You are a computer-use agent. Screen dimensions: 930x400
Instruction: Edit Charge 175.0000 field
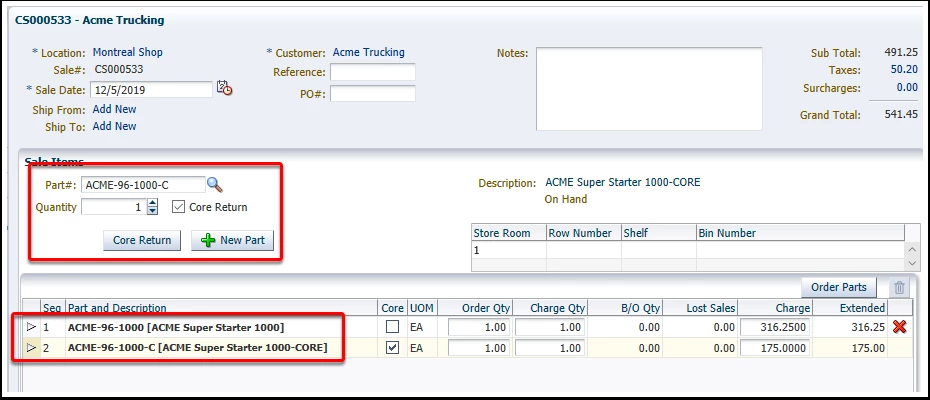pyautogui.click(x=775, y=348)
